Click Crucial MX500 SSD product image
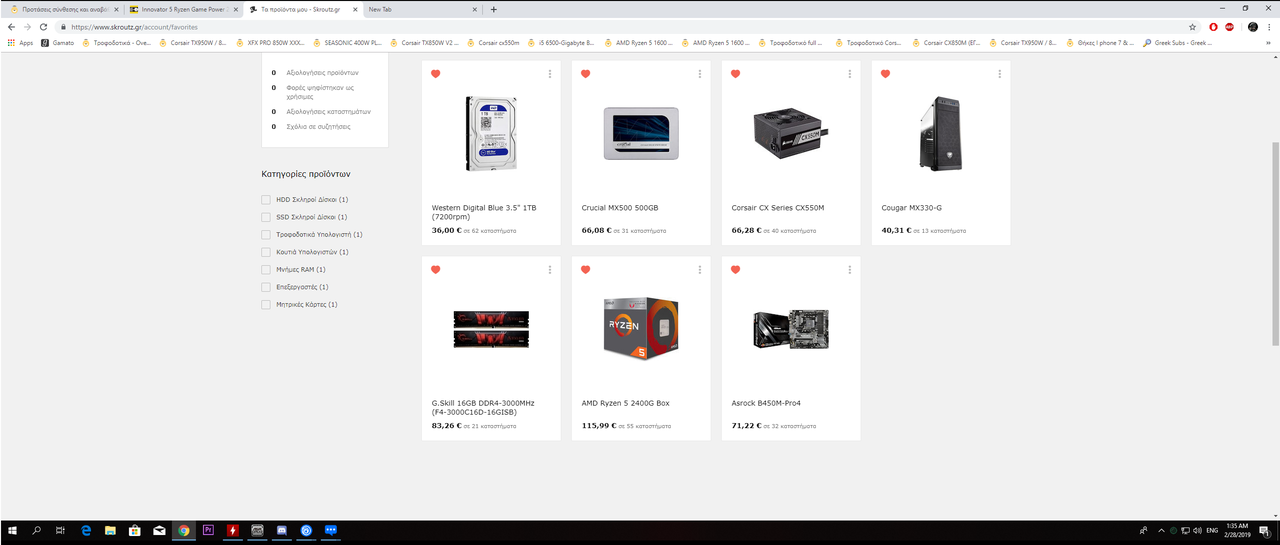Viewport: 1280px width, 545px height. pyautogui.click(x=641, y=134)
